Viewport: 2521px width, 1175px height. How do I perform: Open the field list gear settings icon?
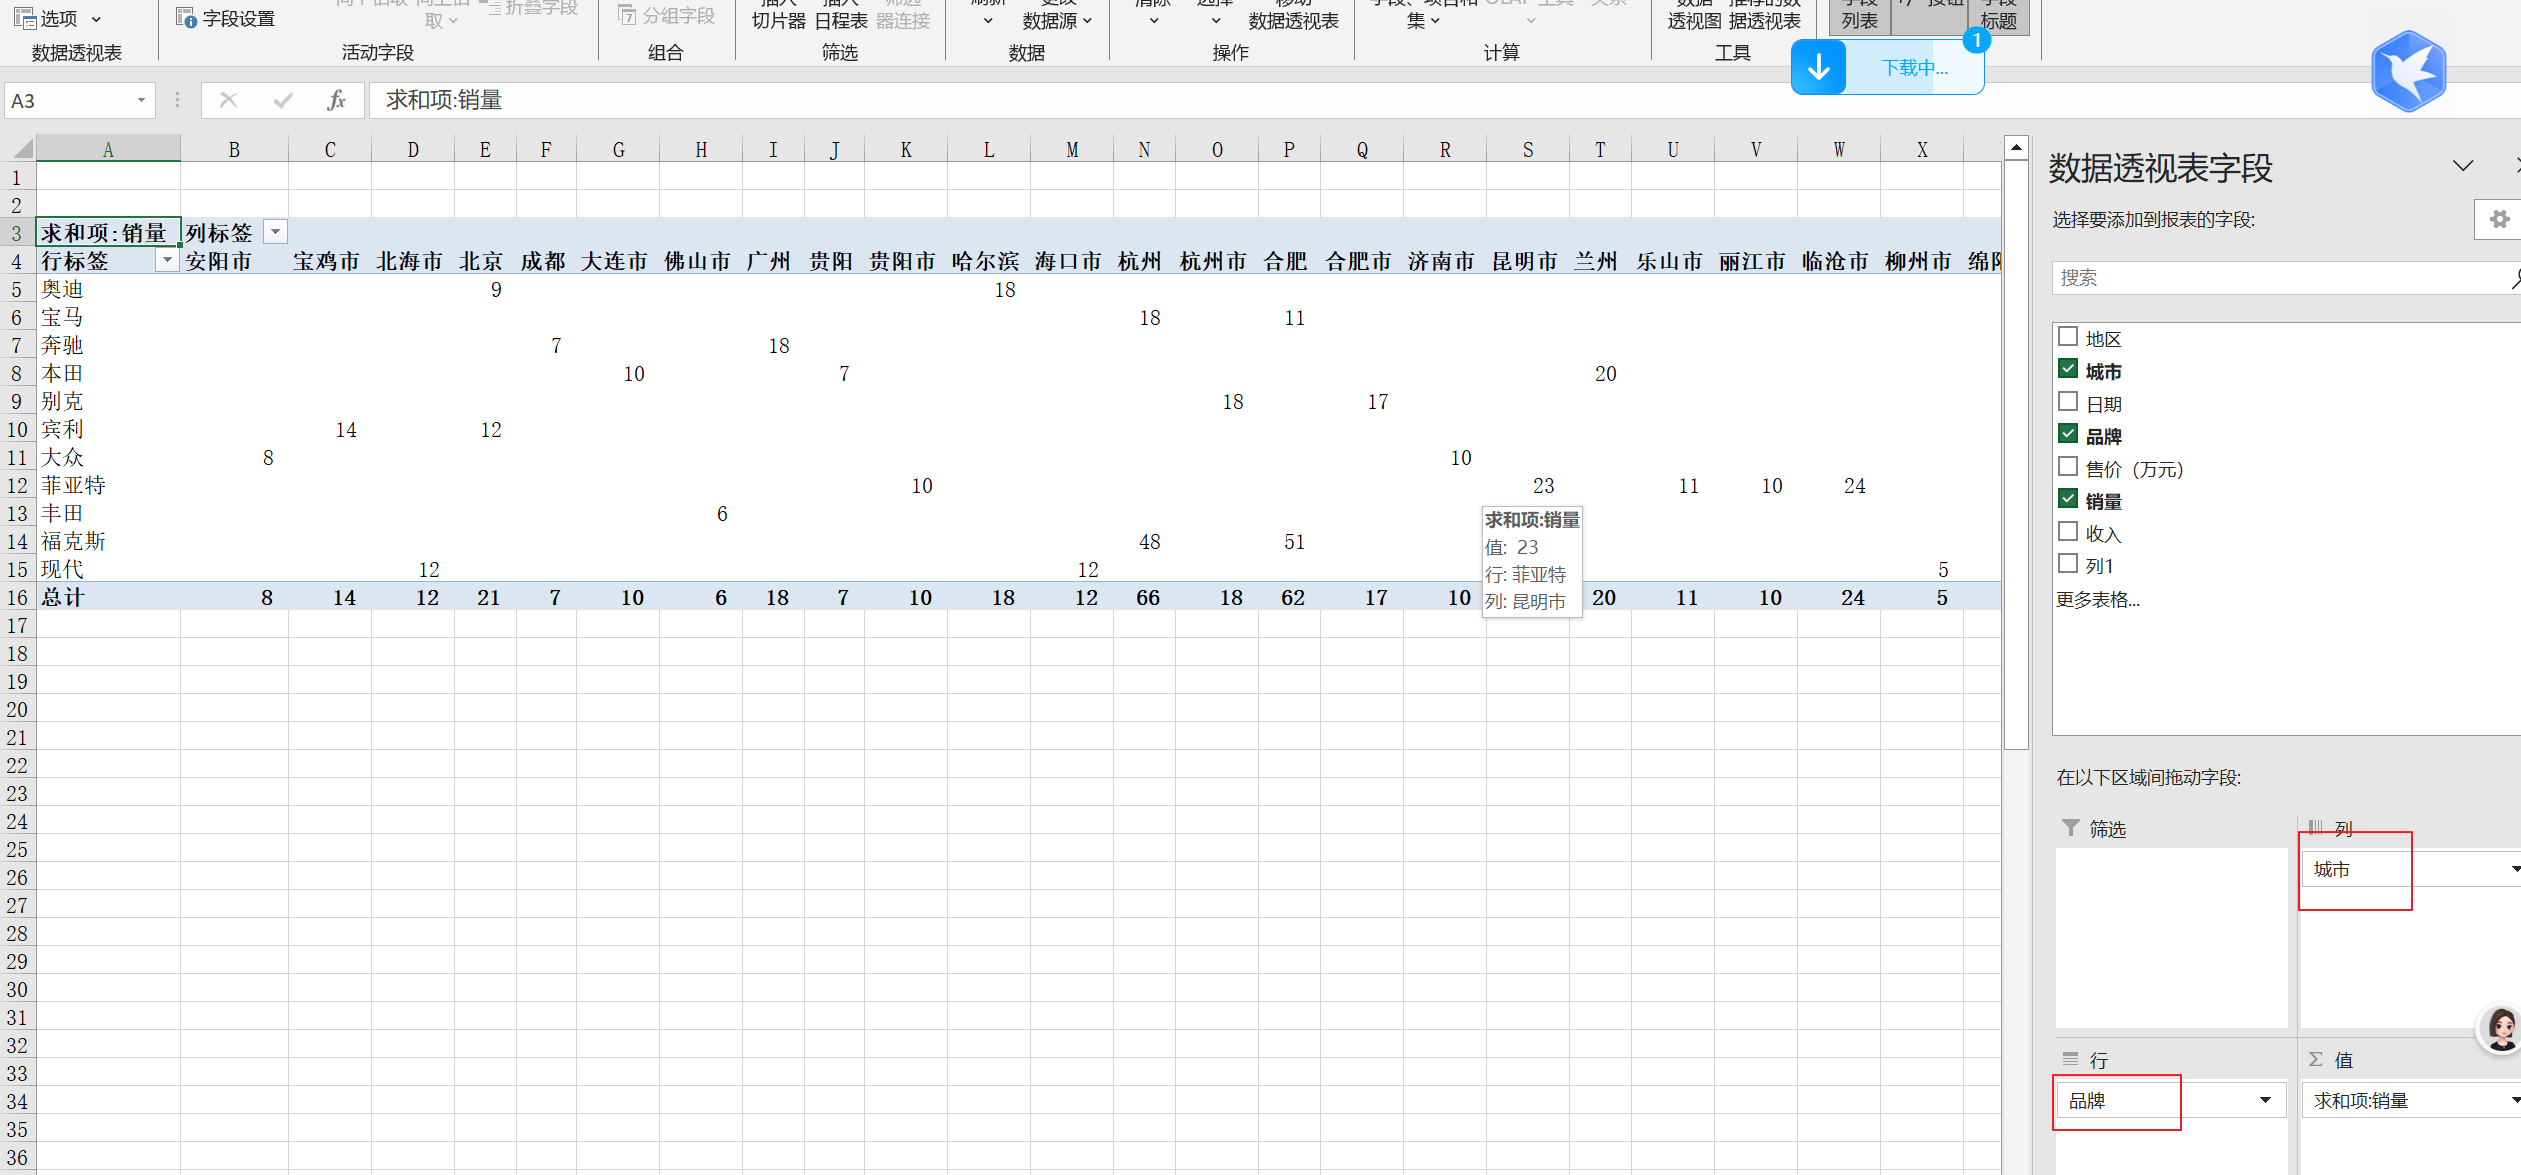click(2499, 219)
